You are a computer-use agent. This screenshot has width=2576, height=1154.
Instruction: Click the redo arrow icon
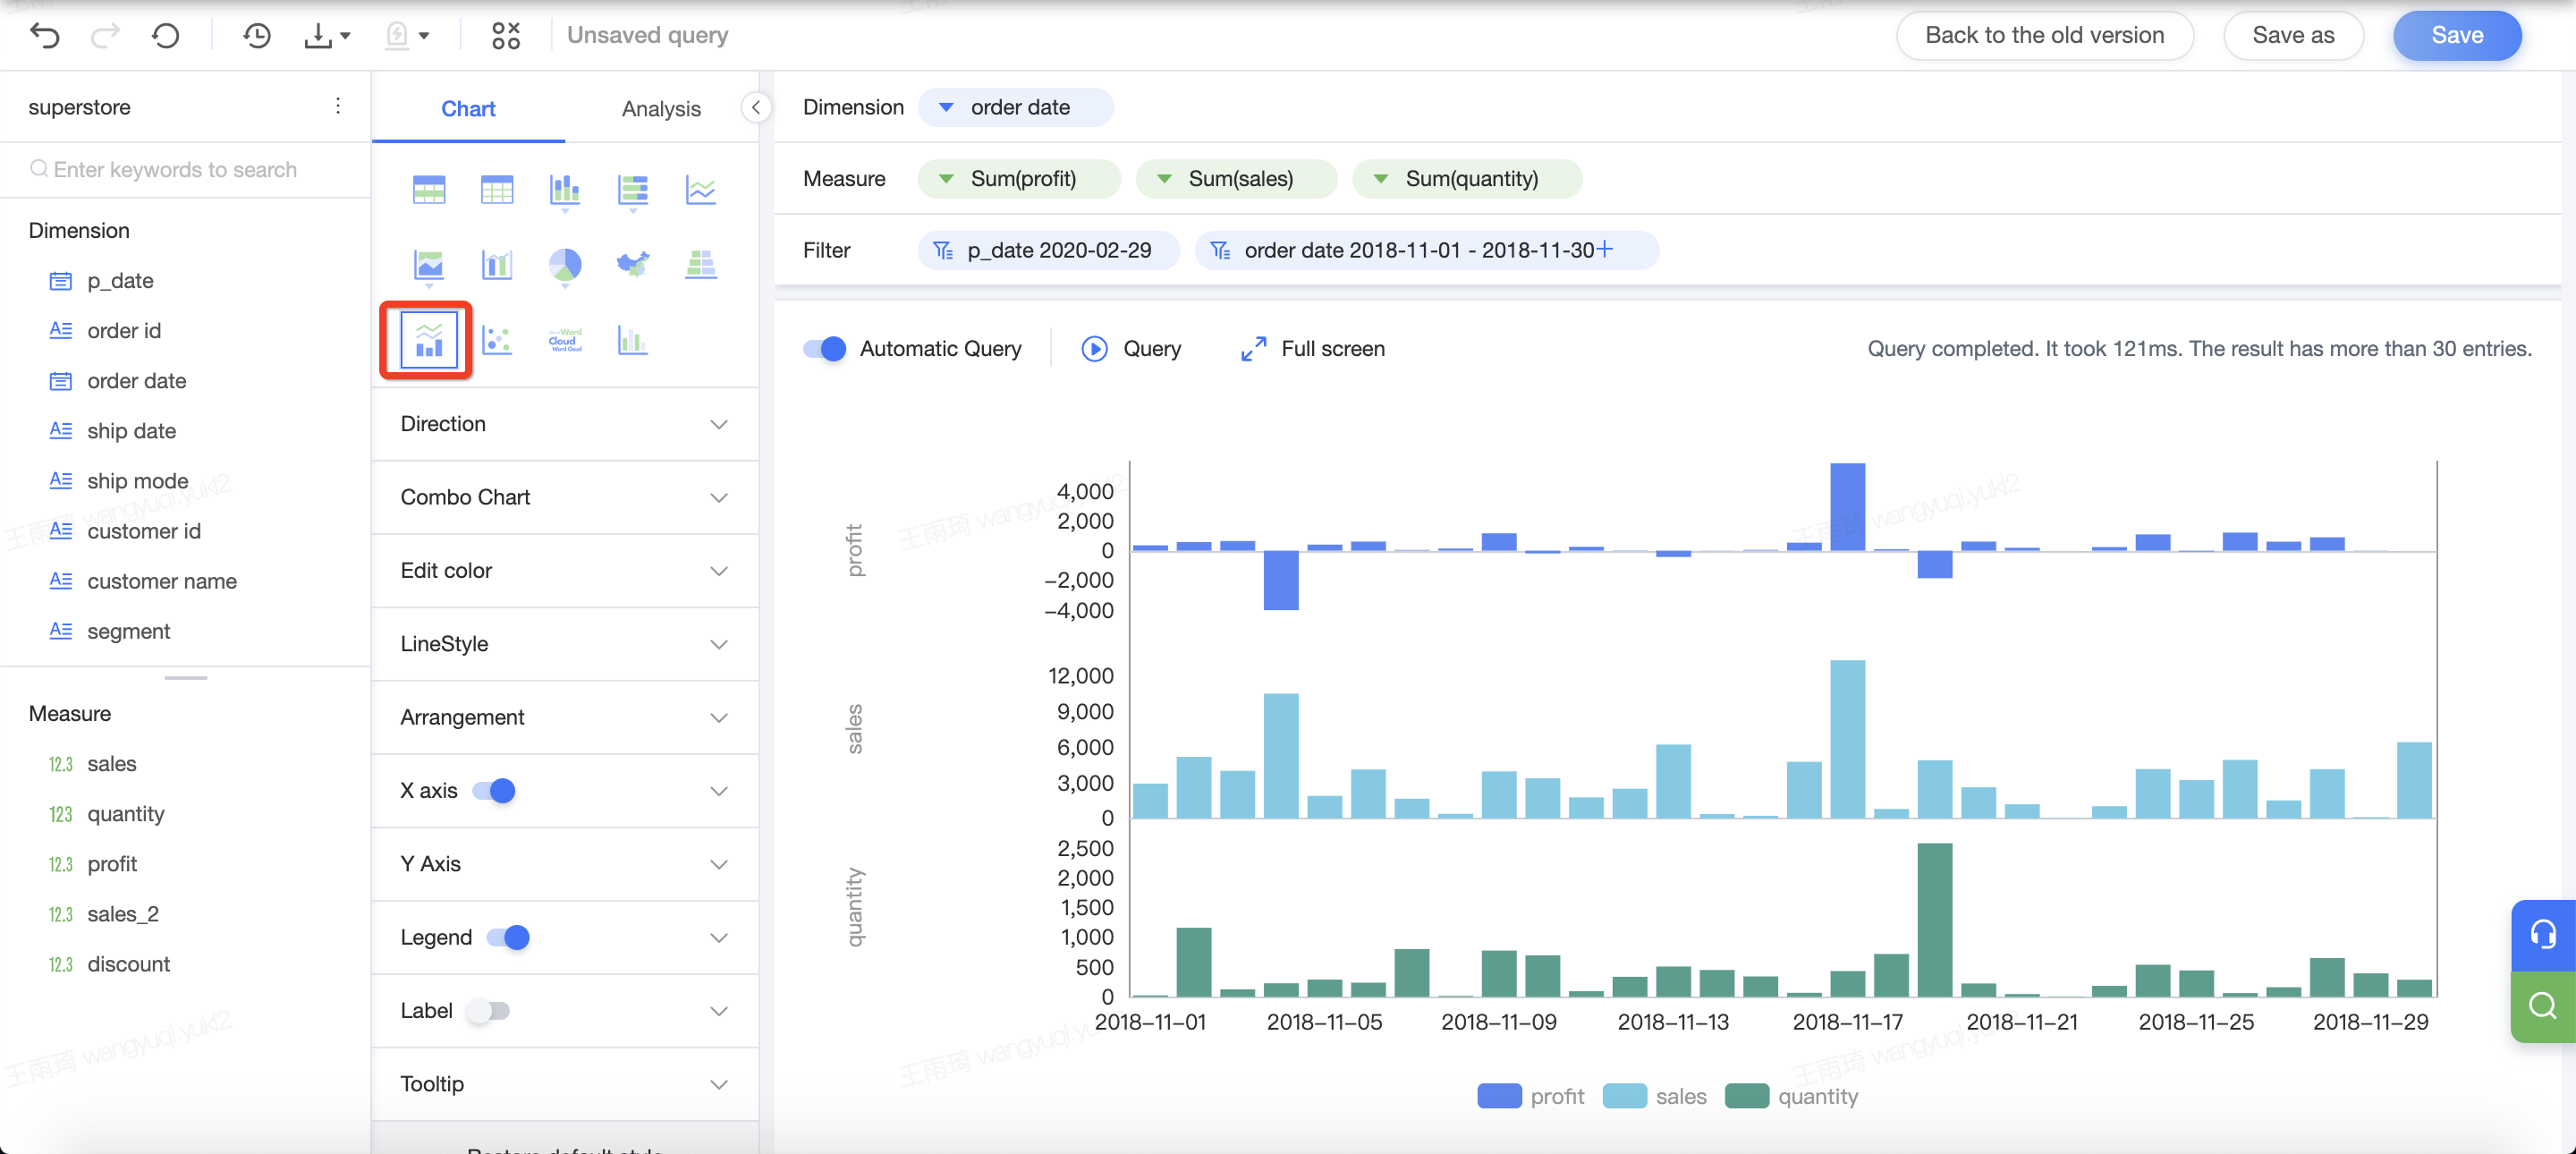tap(105, 36)
